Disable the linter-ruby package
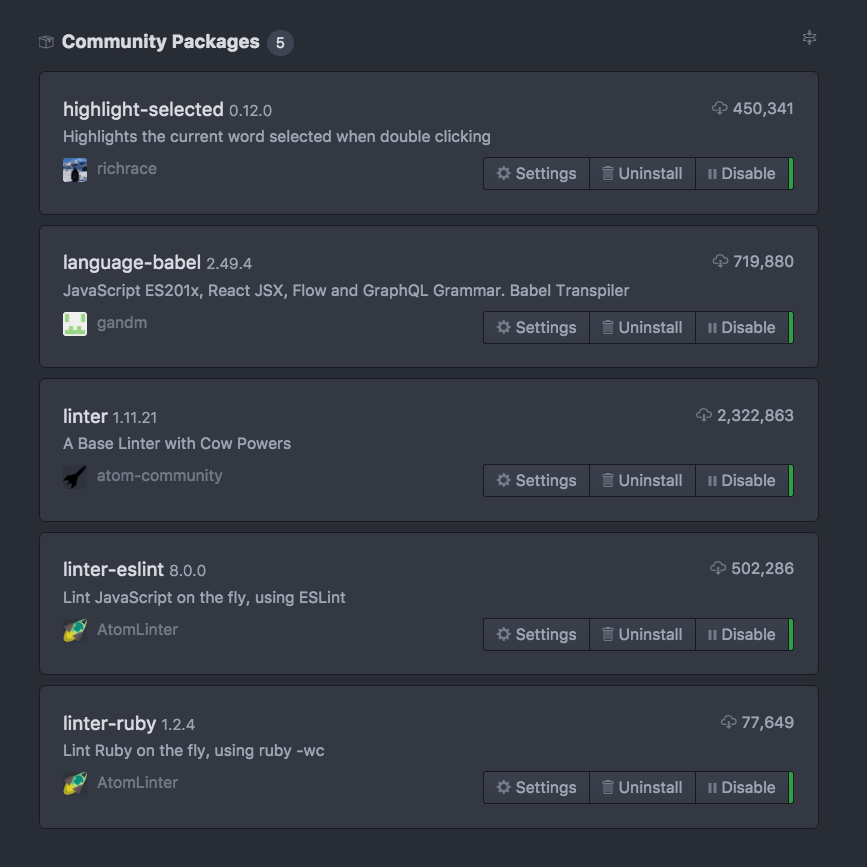Screen dimensions: 867x867 (x=741, y=787)
